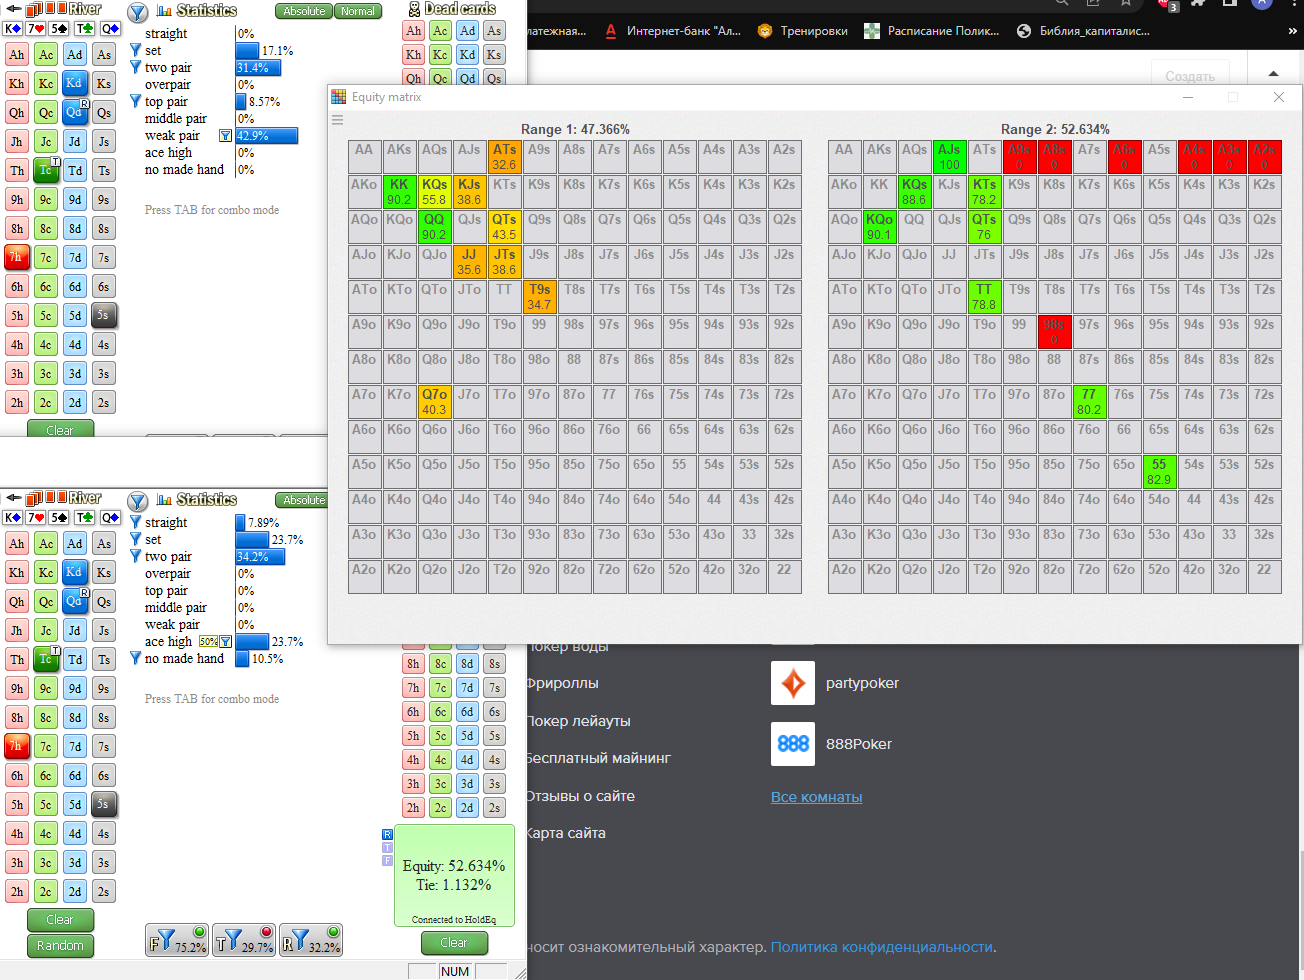The width and height of the screenshot is (1304, 980).
Task: Open the Все комнаты link
Action: 816,797
